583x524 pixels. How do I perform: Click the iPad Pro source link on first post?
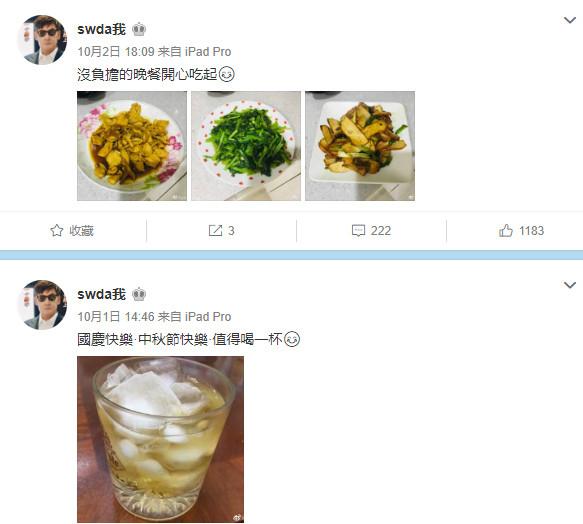click(208, 52)
